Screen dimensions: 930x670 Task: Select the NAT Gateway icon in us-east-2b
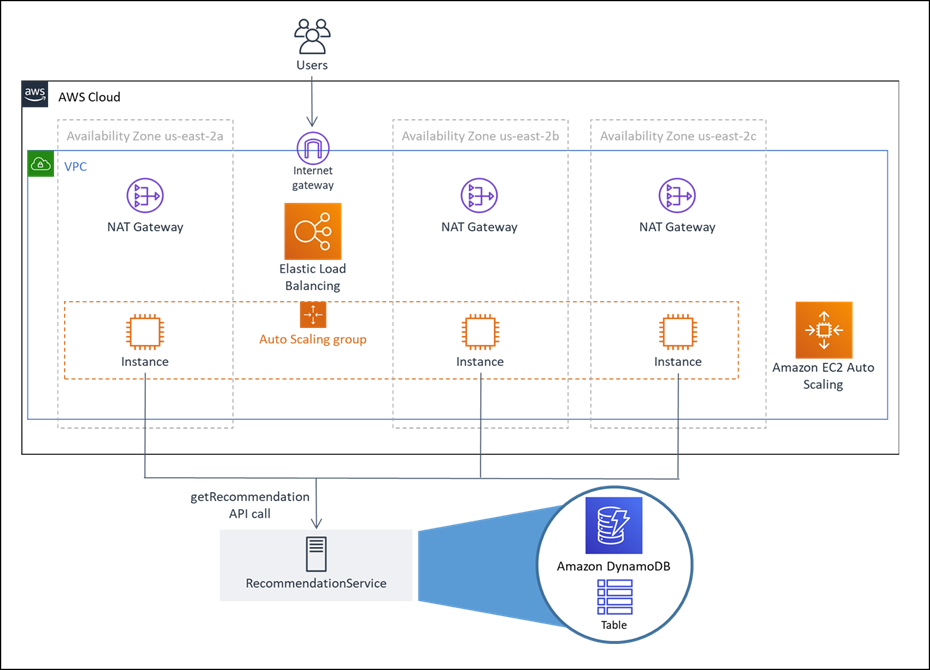click(x=479, y=195)
